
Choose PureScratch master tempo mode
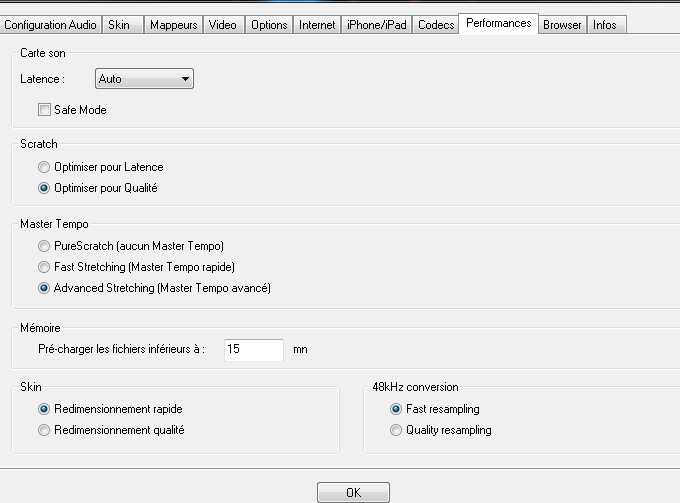[44, 246]
